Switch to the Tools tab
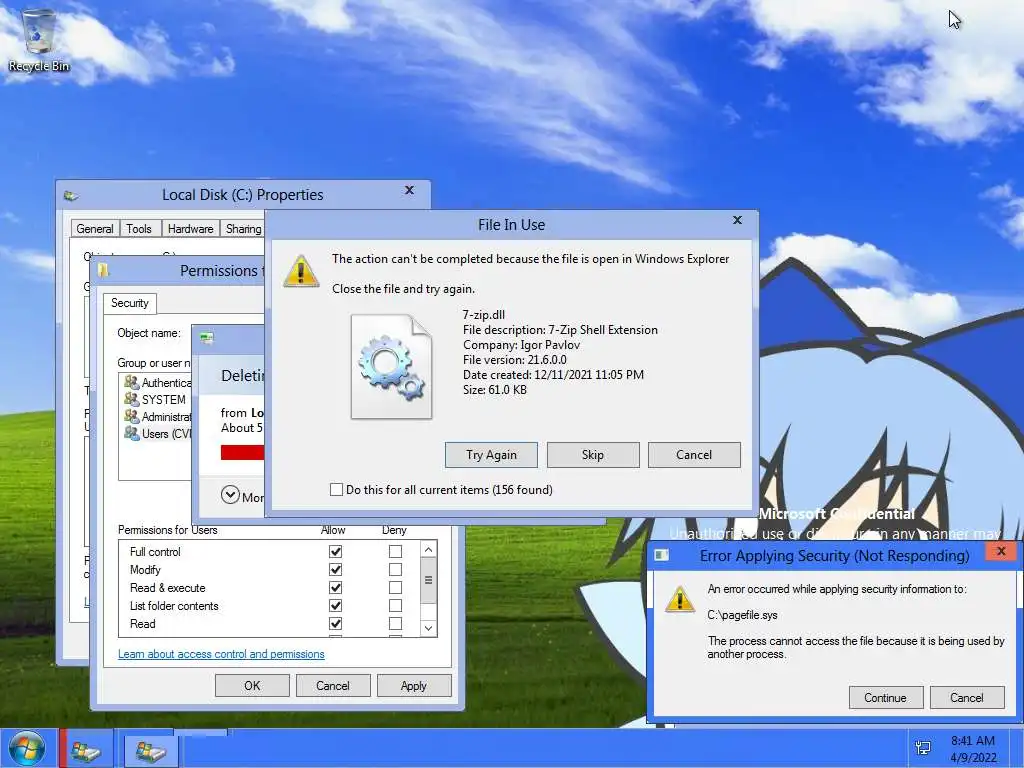 pos(139,229)
